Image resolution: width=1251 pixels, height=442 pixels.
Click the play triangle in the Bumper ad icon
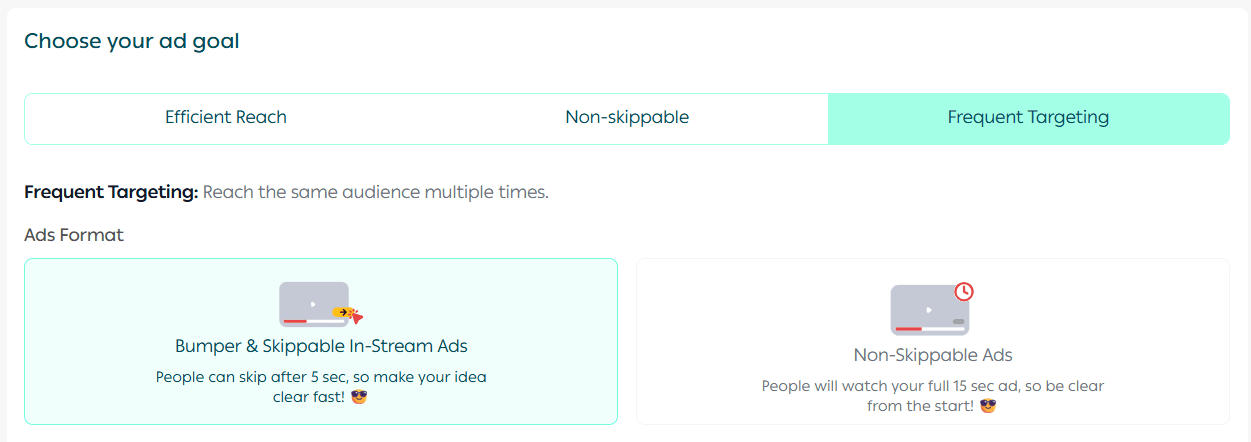click(313, 304)
